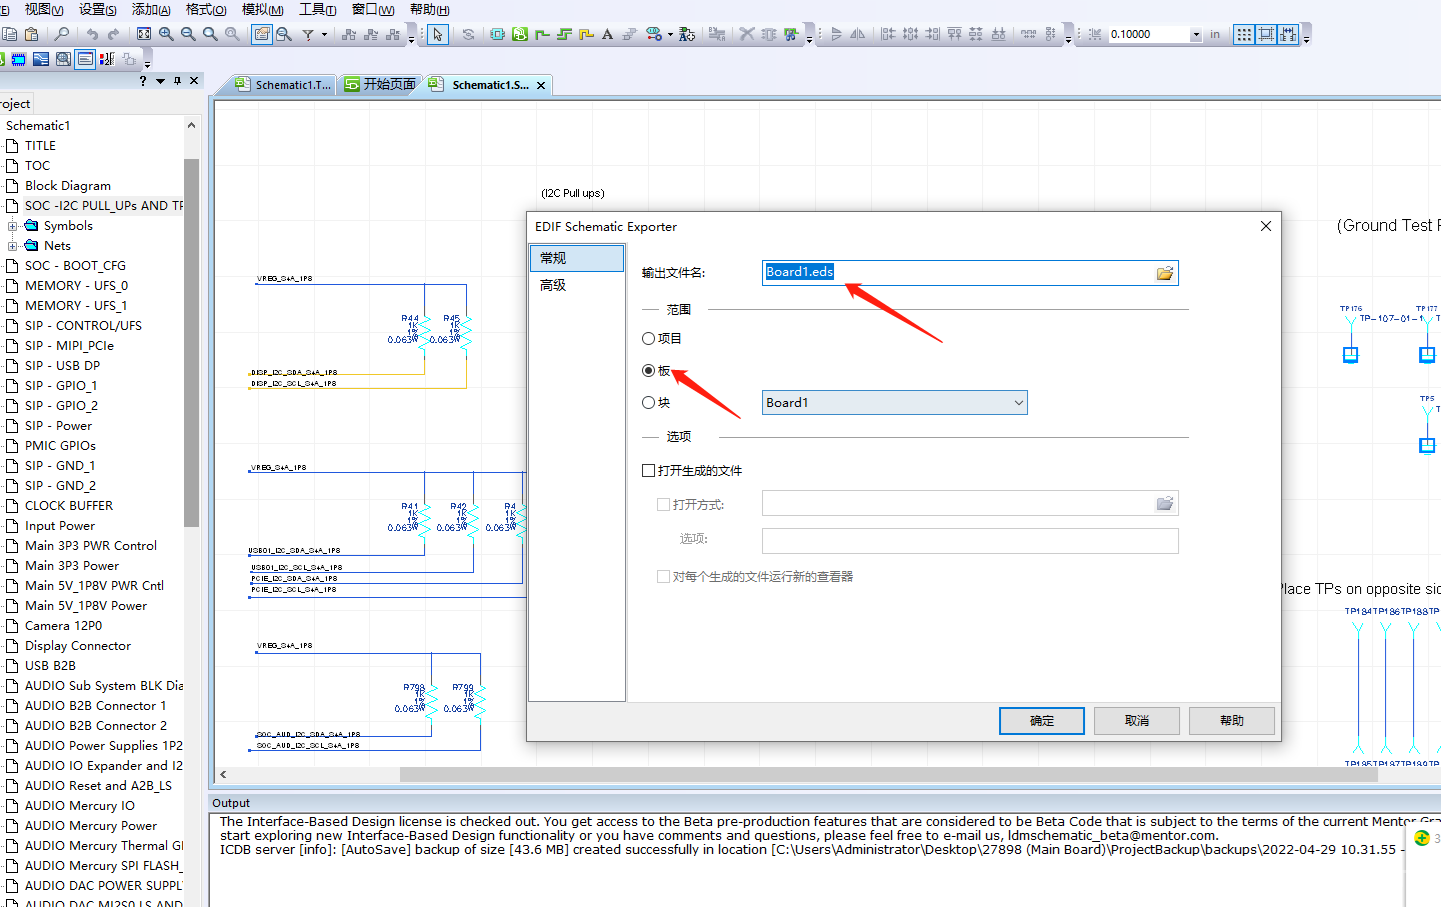This screenshot has height=907, width=1441.
Task: Click the selection filter funnel icon
Action: click(x=308, y=34)
